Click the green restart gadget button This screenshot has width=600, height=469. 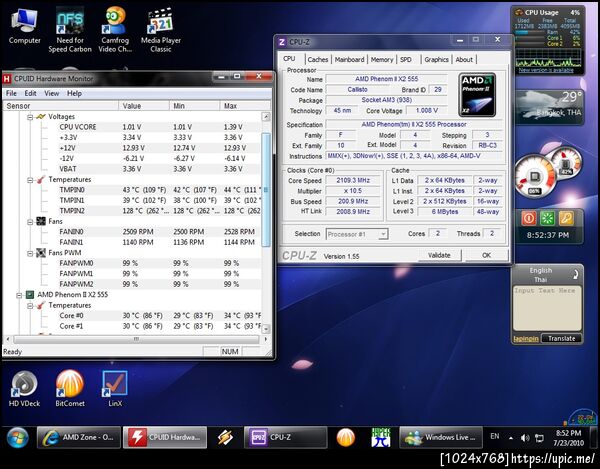547,218
